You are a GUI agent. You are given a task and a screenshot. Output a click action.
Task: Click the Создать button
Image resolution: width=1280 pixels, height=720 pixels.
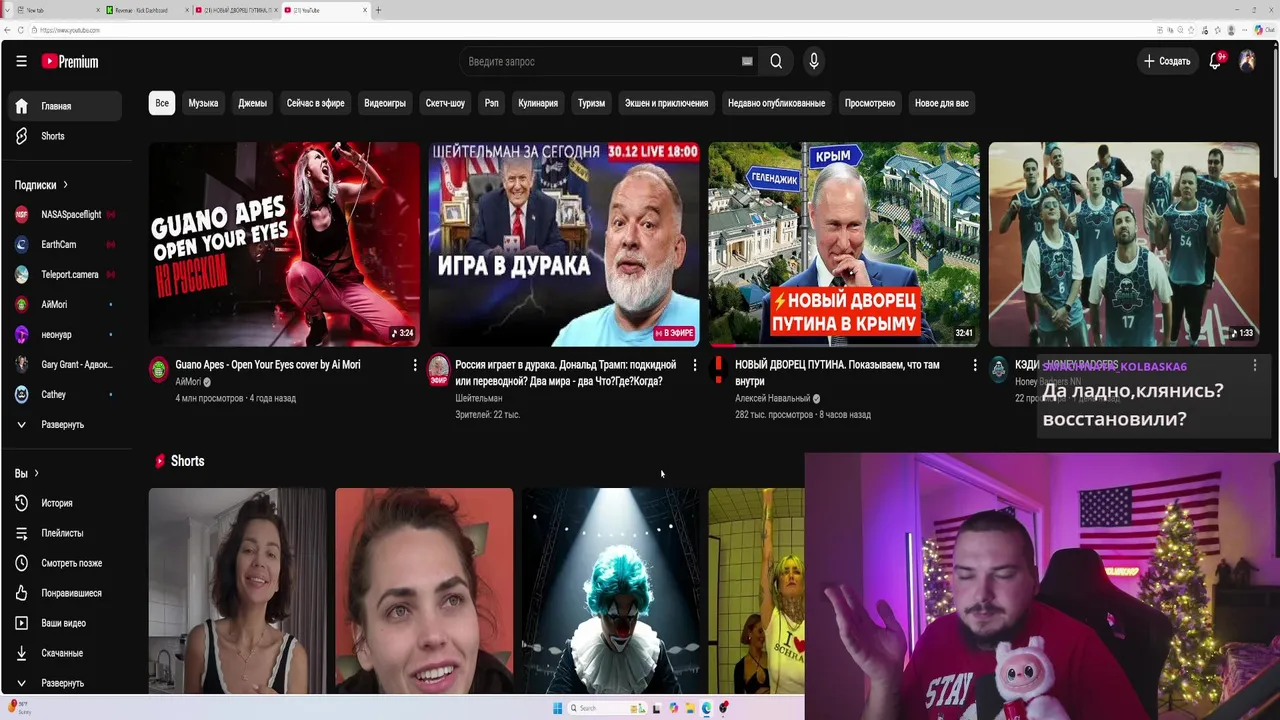1167,61
